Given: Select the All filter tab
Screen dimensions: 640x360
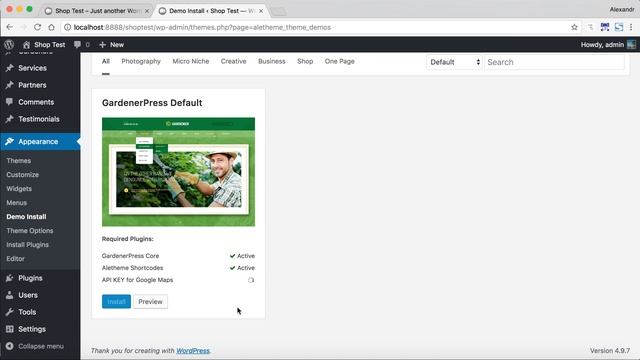Looking at the screenshot, I should coord(106,61).
